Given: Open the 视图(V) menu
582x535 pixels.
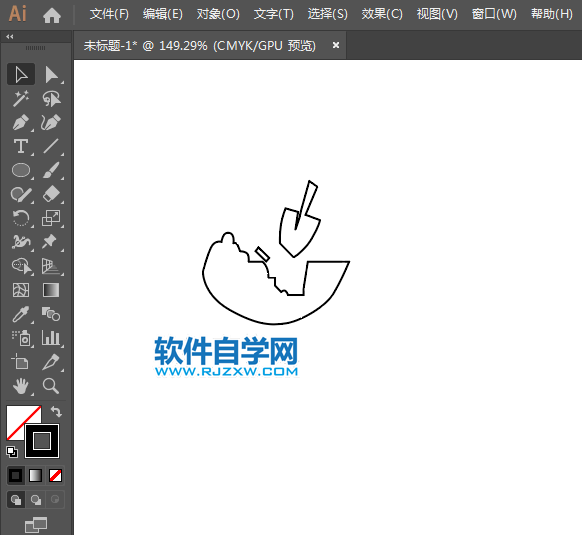Looking at the screenshot, I should point(437,14).
